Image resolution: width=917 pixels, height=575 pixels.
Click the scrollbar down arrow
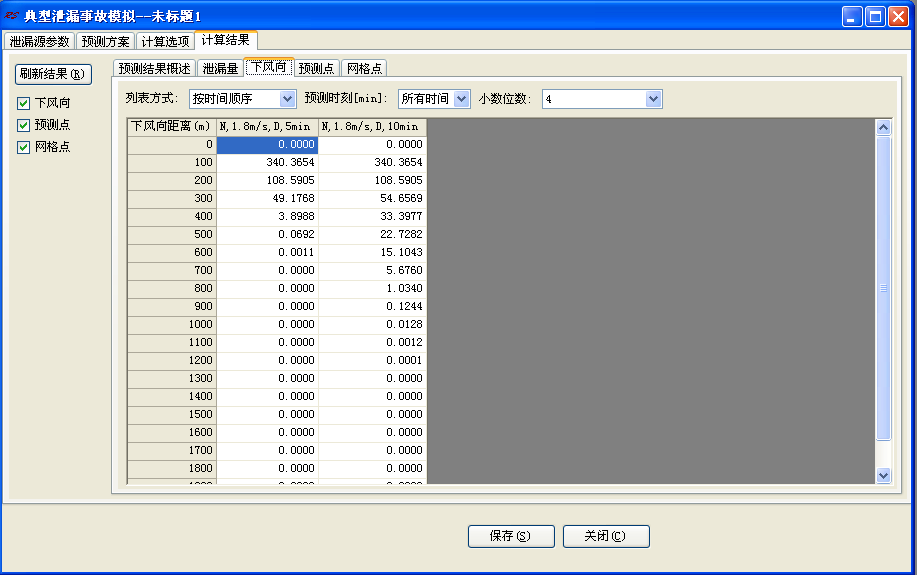pos(884,476)
